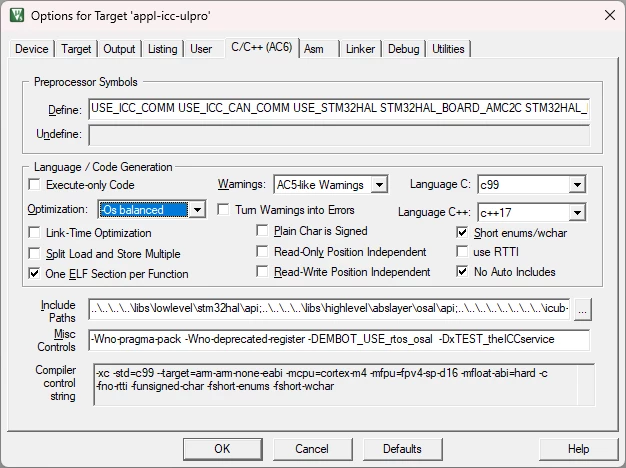The width and height of the screenshot is (626, 468).
Task: Enable Turn Warnings into Errors
Action: coord(224,210)
